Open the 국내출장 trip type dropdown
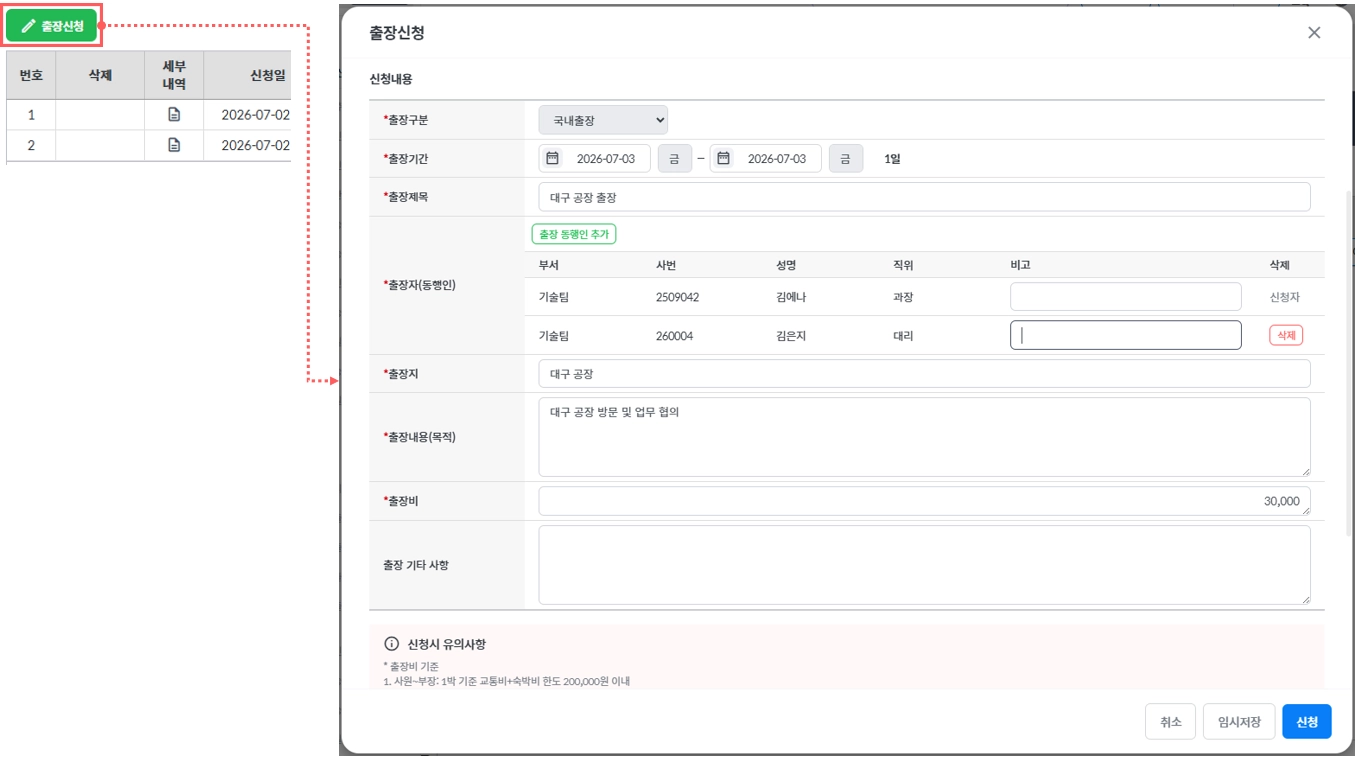The width and height of the screenshot is (1358, 758). pyautogui.click(x=603, y=120)
